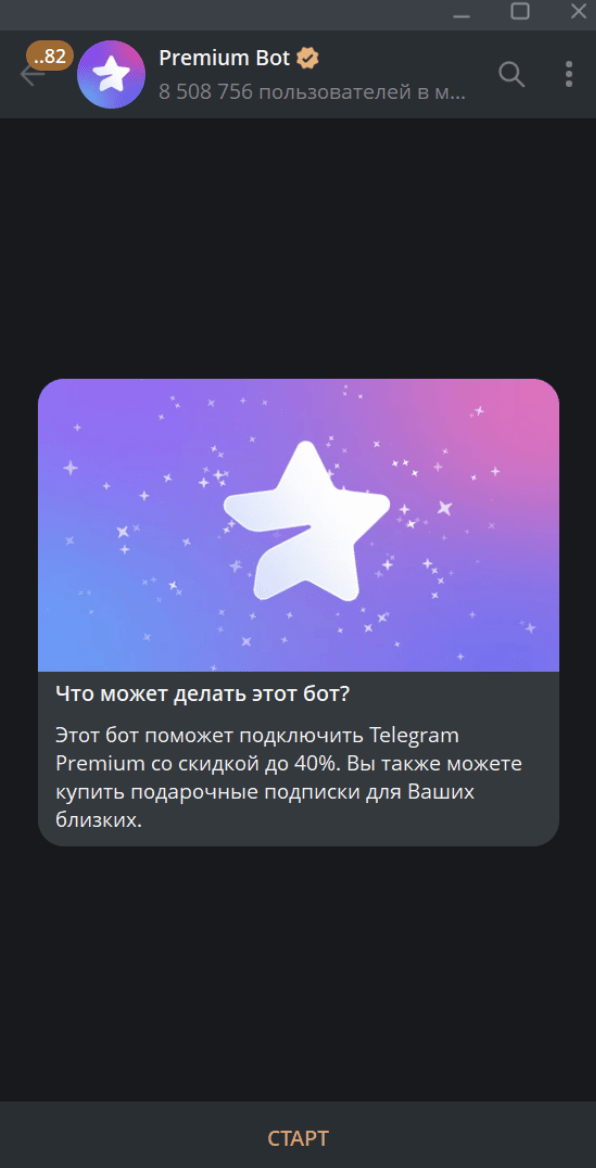
Task: Close the Telegram window
Action: pos(578,11)
